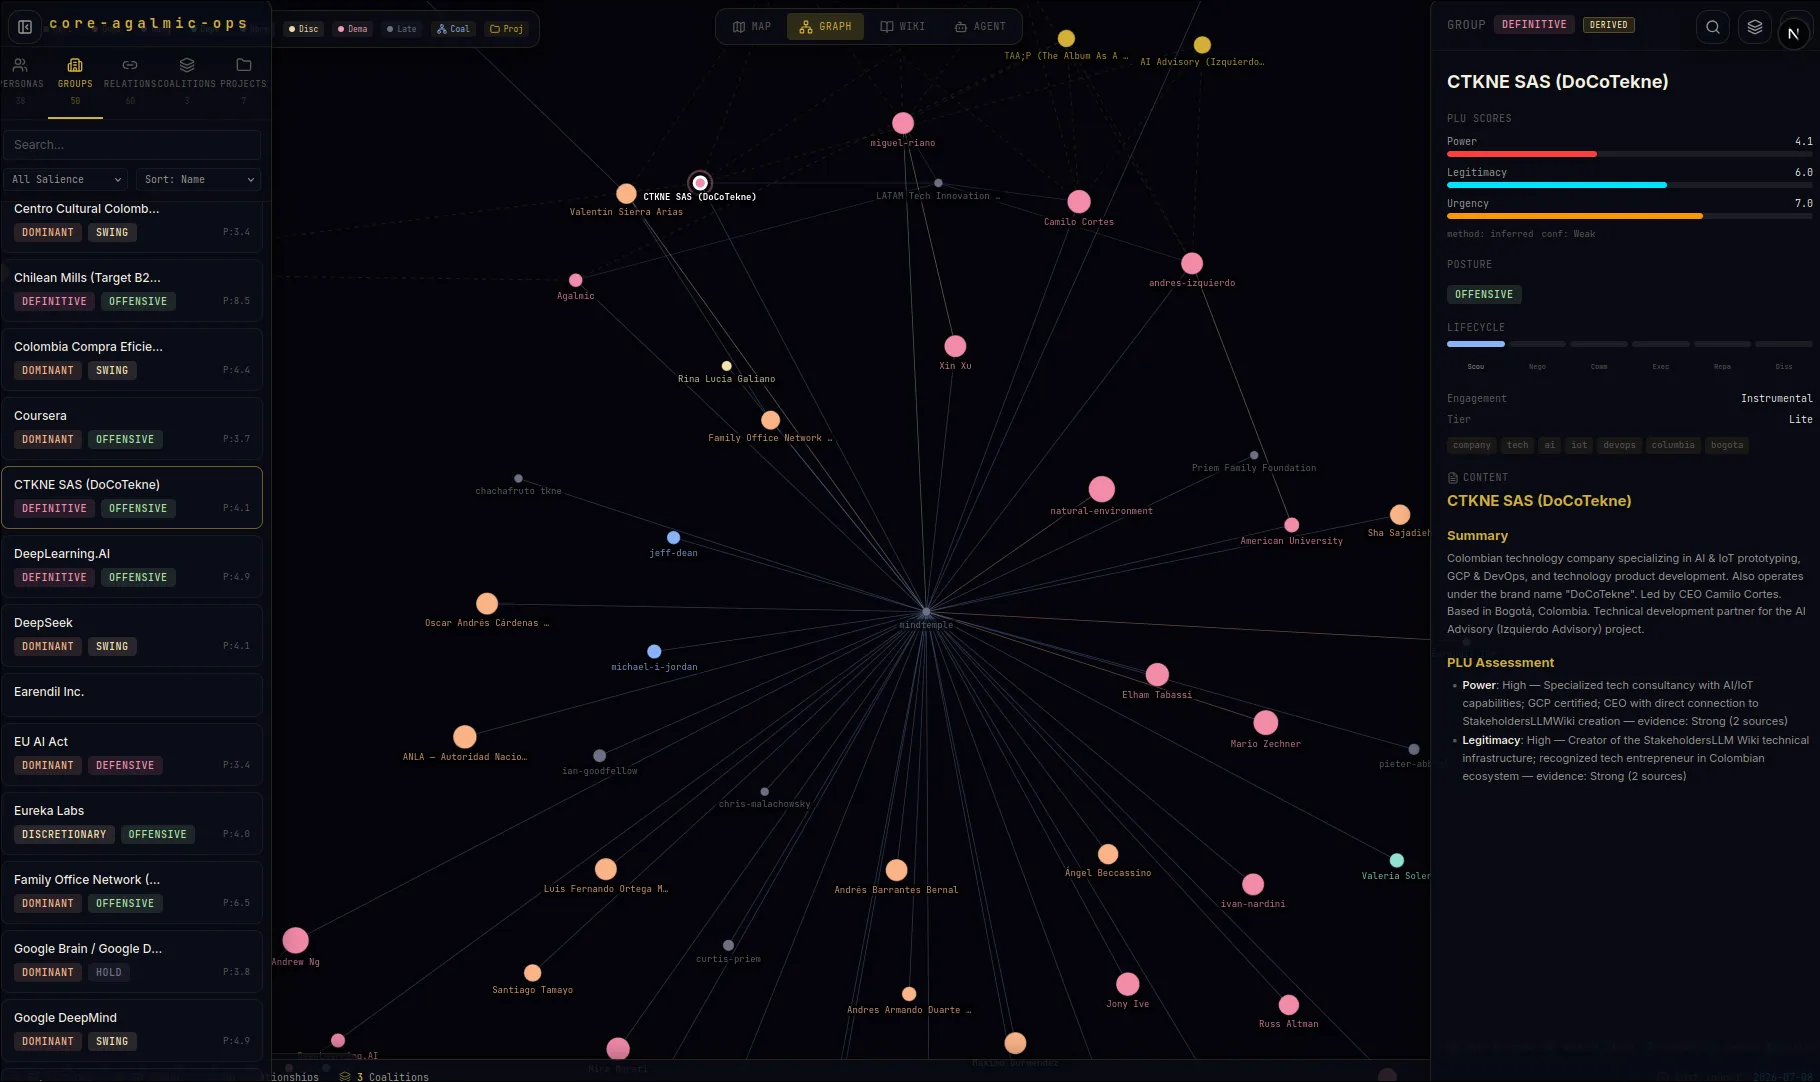Click the andres-izquierdo graph node

click(x=1192, y=263)
